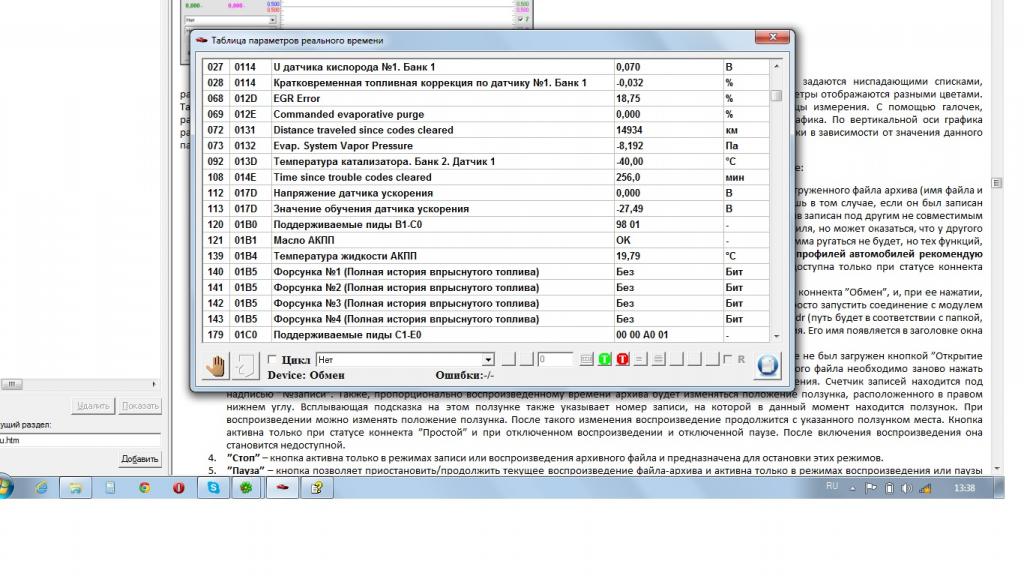Select row "U датчика кислорода №1. Банк 1"

486,67
